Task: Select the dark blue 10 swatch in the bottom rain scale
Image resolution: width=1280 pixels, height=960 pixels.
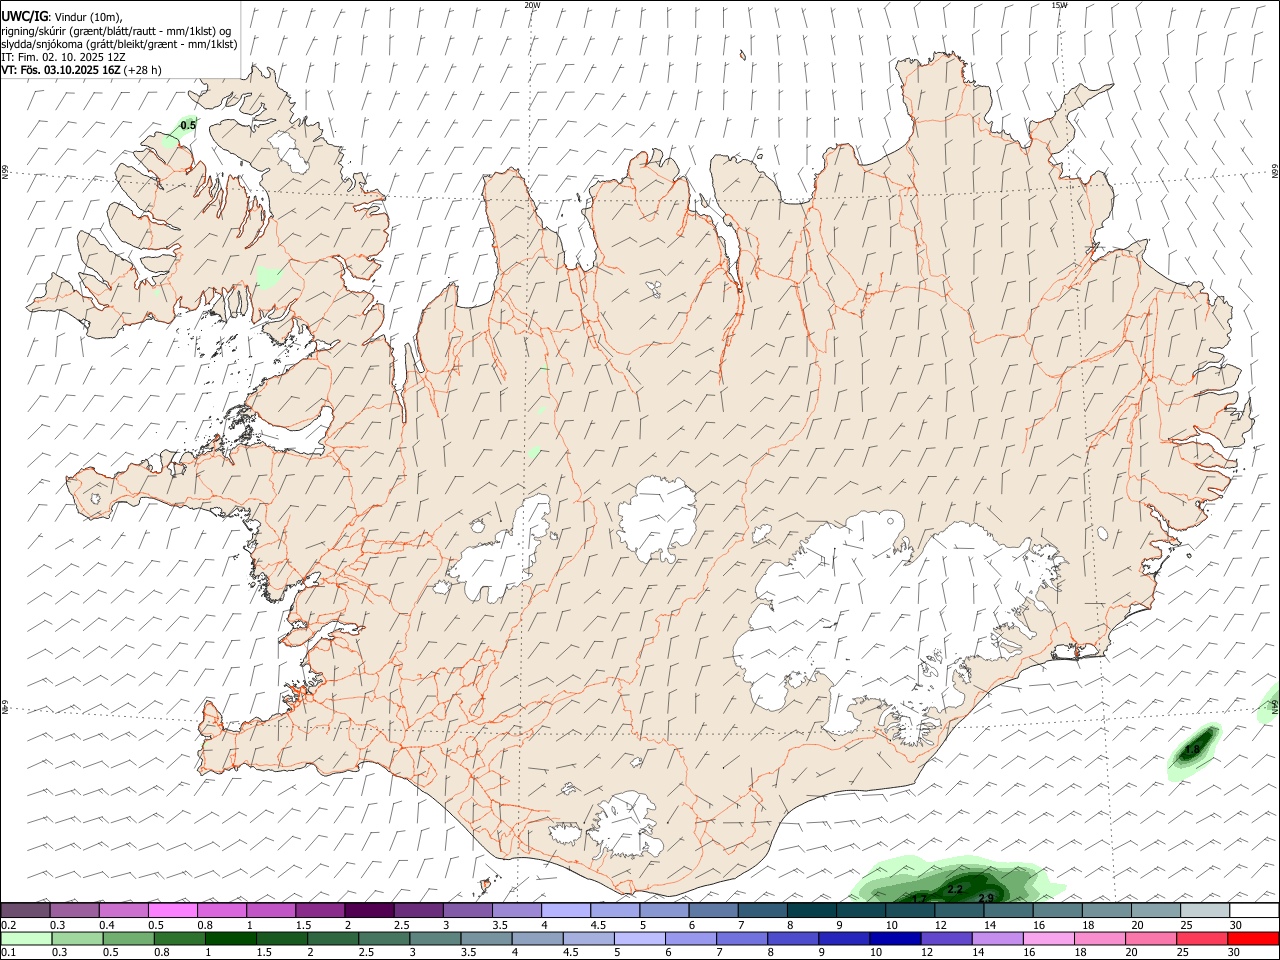Action: point(895,939)
